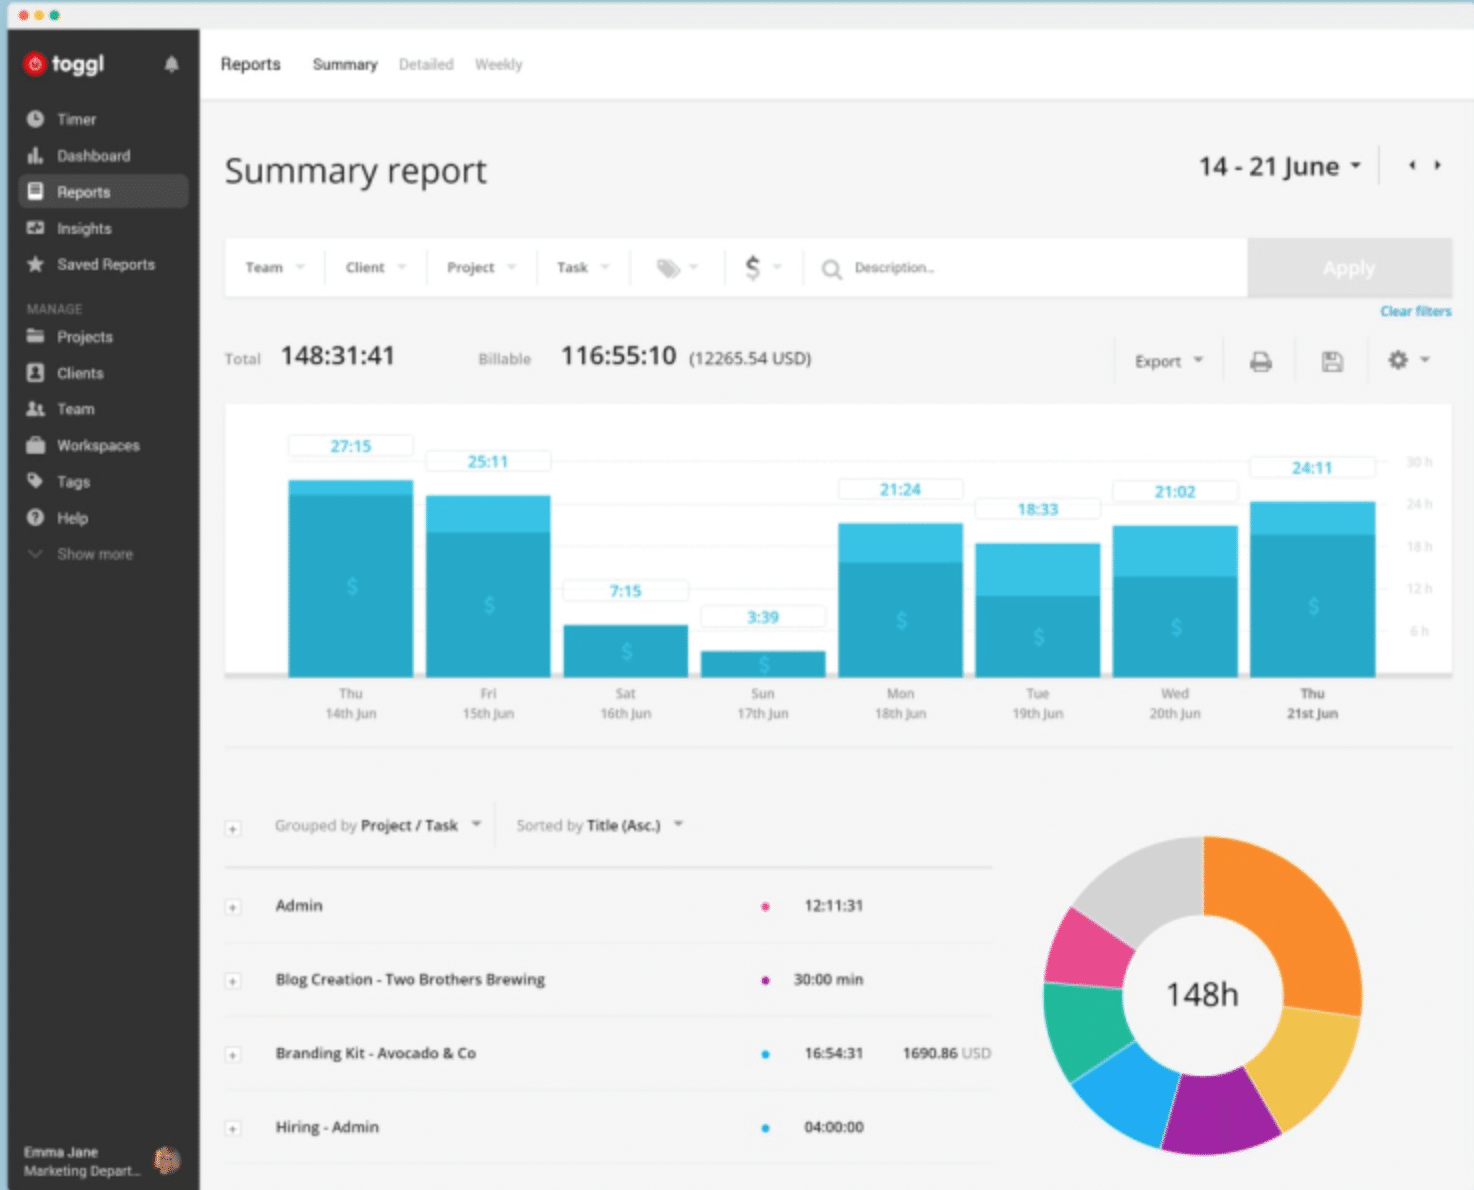Open the Timer page from sidebar

click(x=76, y=119)
